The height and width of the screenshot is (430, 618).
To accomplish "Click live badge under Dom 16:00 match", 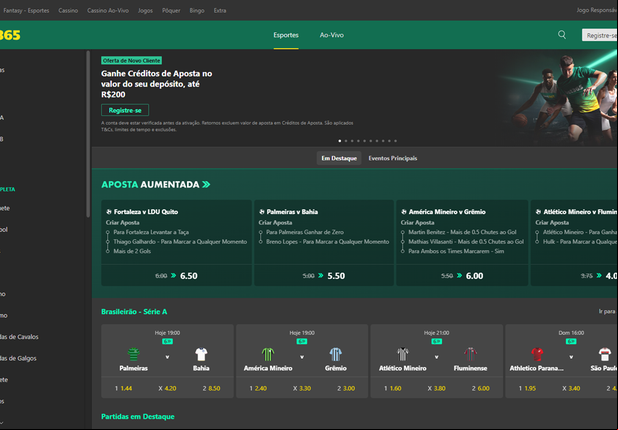I will 571,341.
